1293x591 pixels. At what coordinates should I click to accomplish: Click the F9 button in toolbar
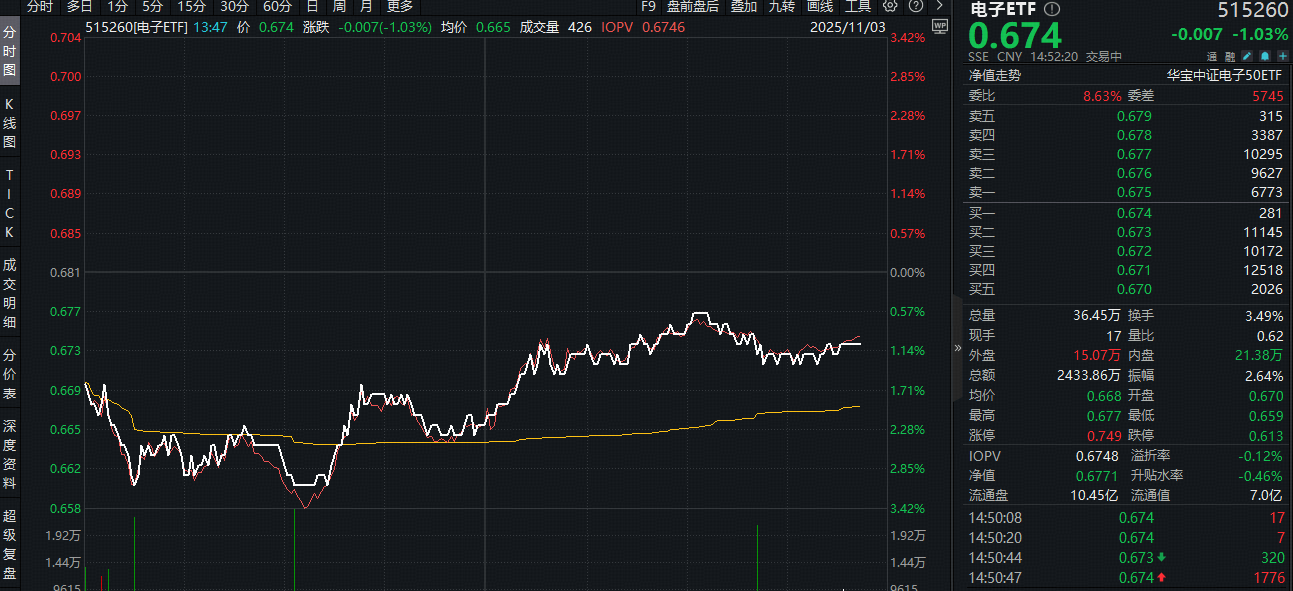click(x=648, y=6)
